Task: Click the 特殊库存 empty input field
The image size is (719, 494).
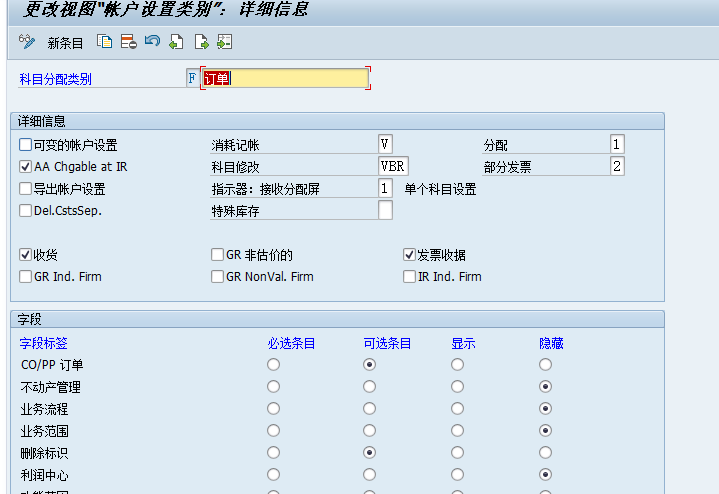Action: [x=385, y=210]
